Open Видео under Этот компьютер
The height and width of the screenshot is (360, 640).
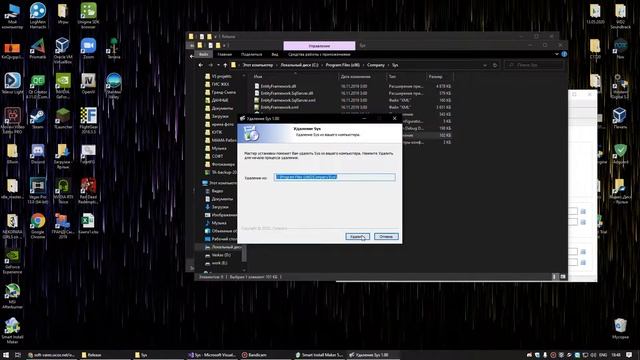click(x=217, y=191)
